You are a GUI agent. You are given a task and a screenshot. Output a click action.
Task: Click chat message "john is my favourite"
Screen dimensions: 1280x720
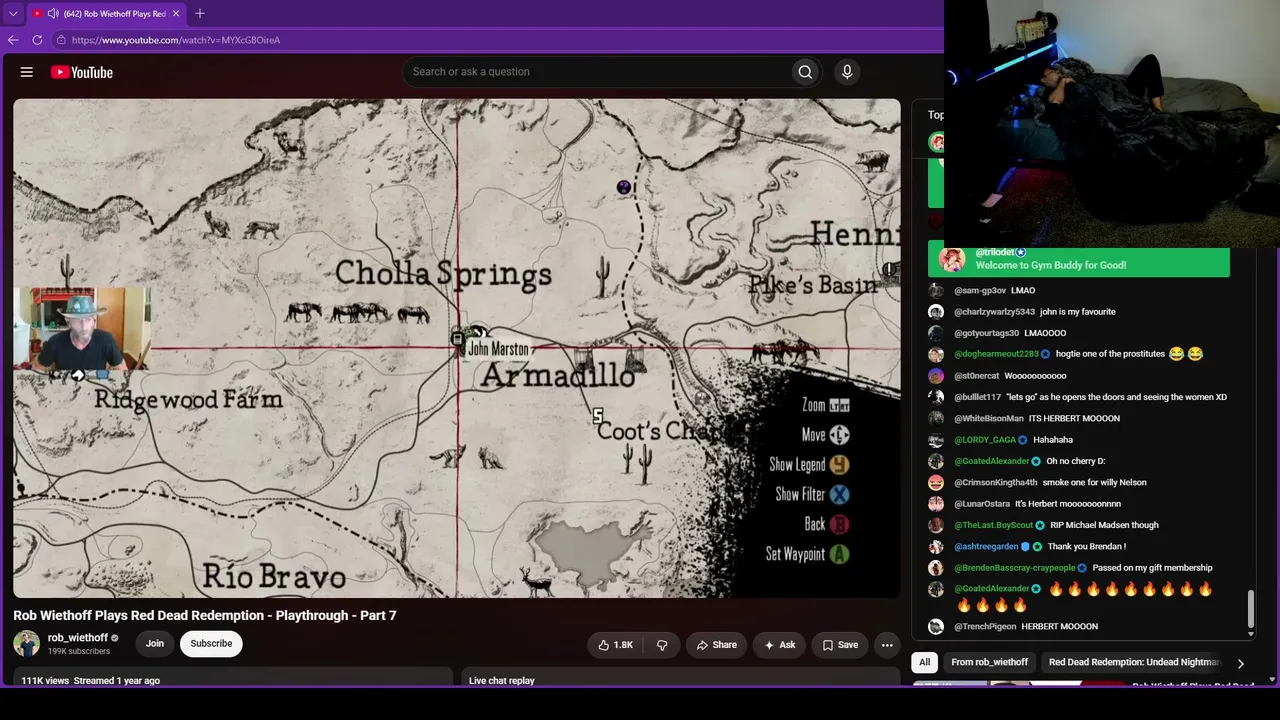(1078, 312)
